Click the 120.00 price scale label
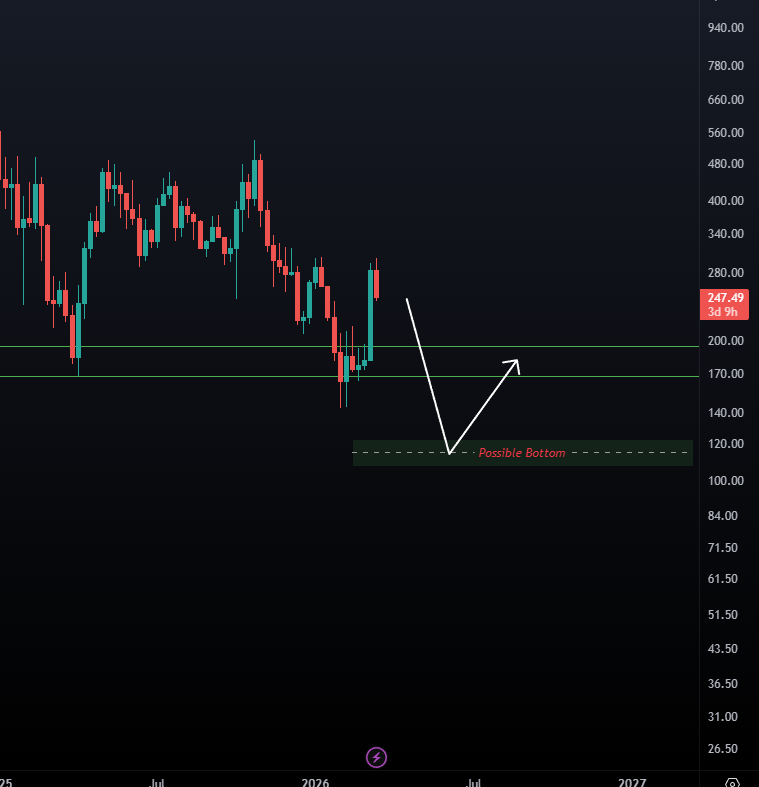Image resolution: width=759 pixels, height=787 pixels. [726, 444]
